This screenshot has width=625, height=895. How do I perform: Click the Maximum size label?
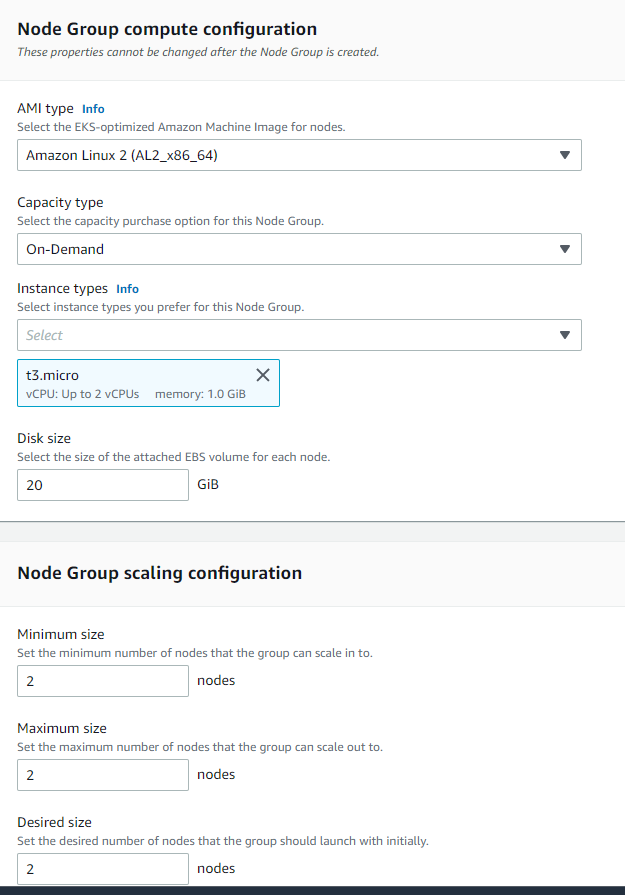click(62, 728)
